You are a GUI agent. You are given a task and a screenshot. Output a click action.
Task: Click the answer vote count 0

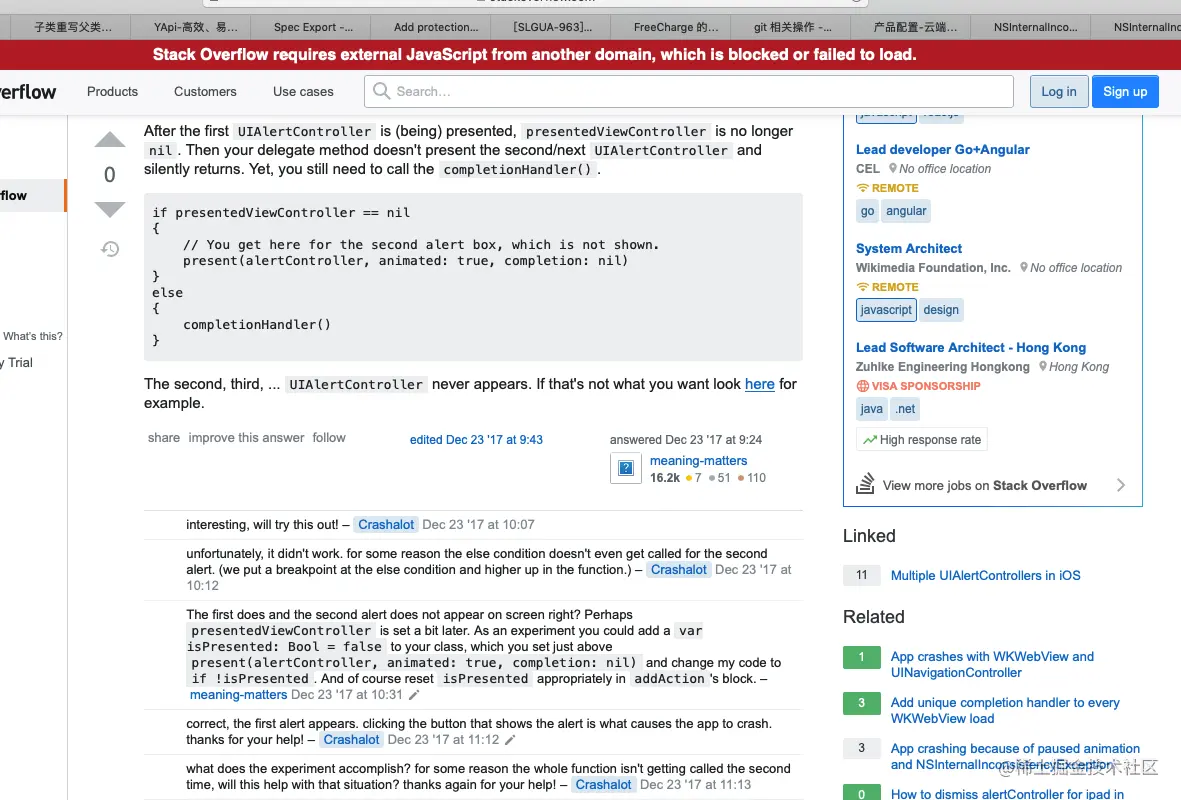(x=110, y=175)
